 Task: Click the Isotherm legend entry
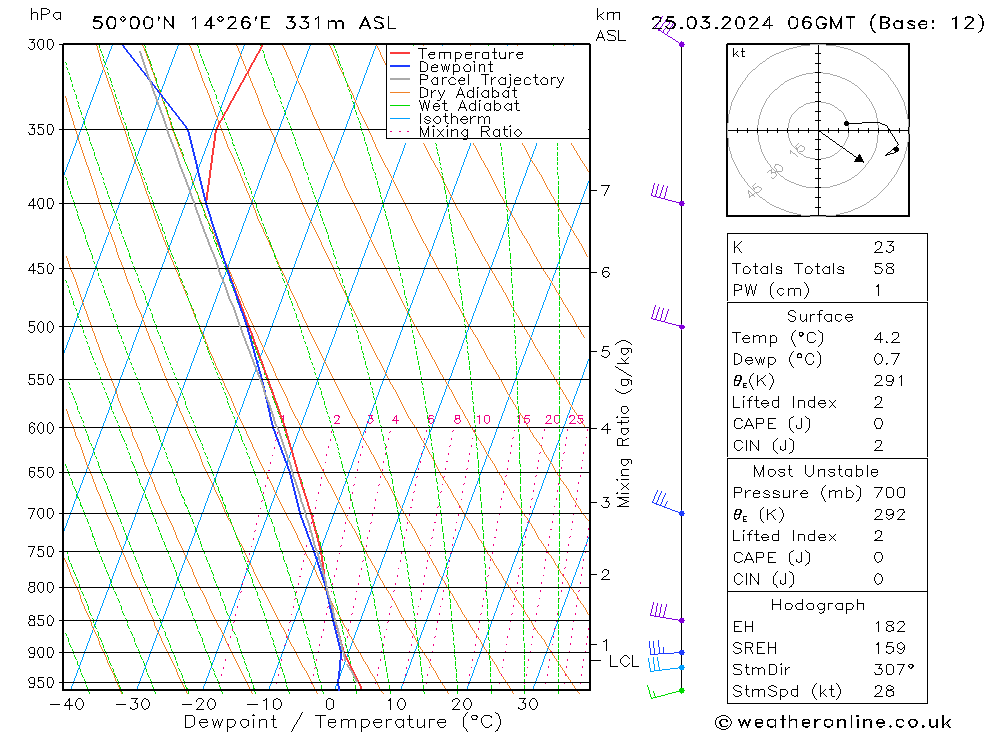440,119
